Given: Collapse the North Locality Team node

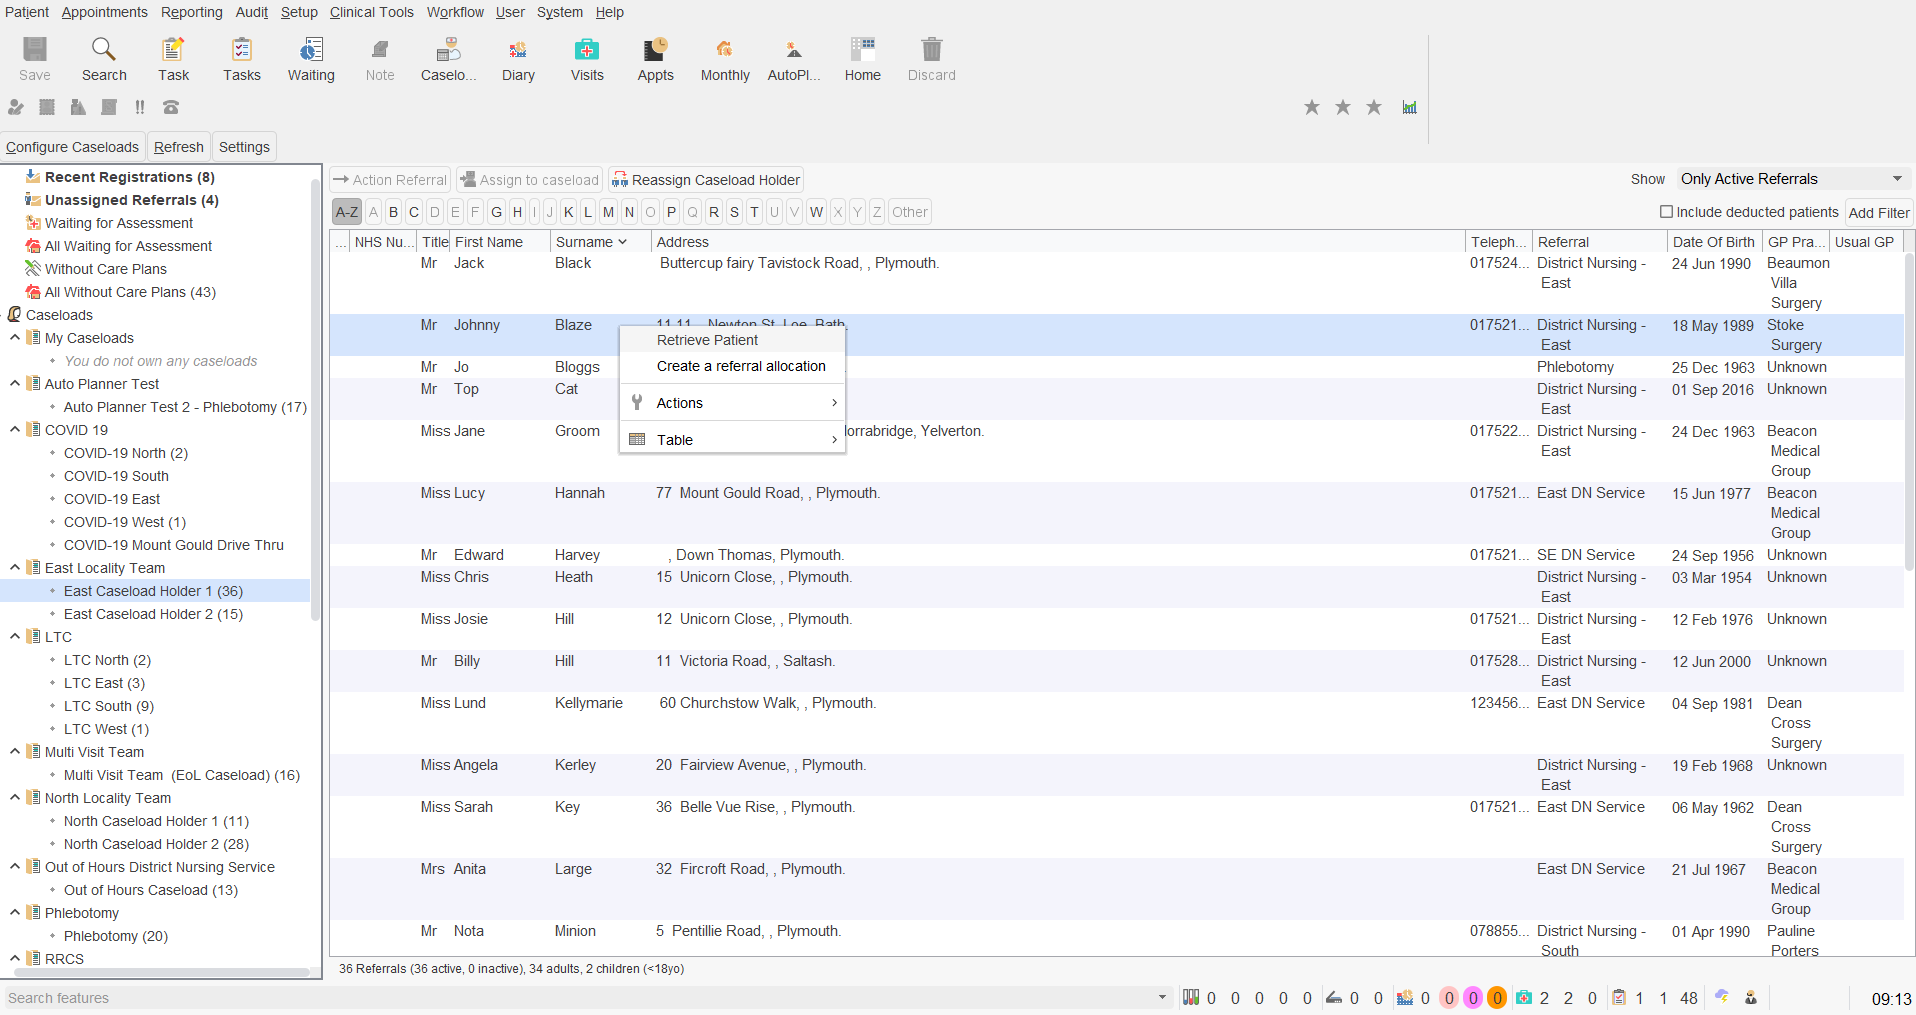Looking at the screenshot, I should pos(15,798).
